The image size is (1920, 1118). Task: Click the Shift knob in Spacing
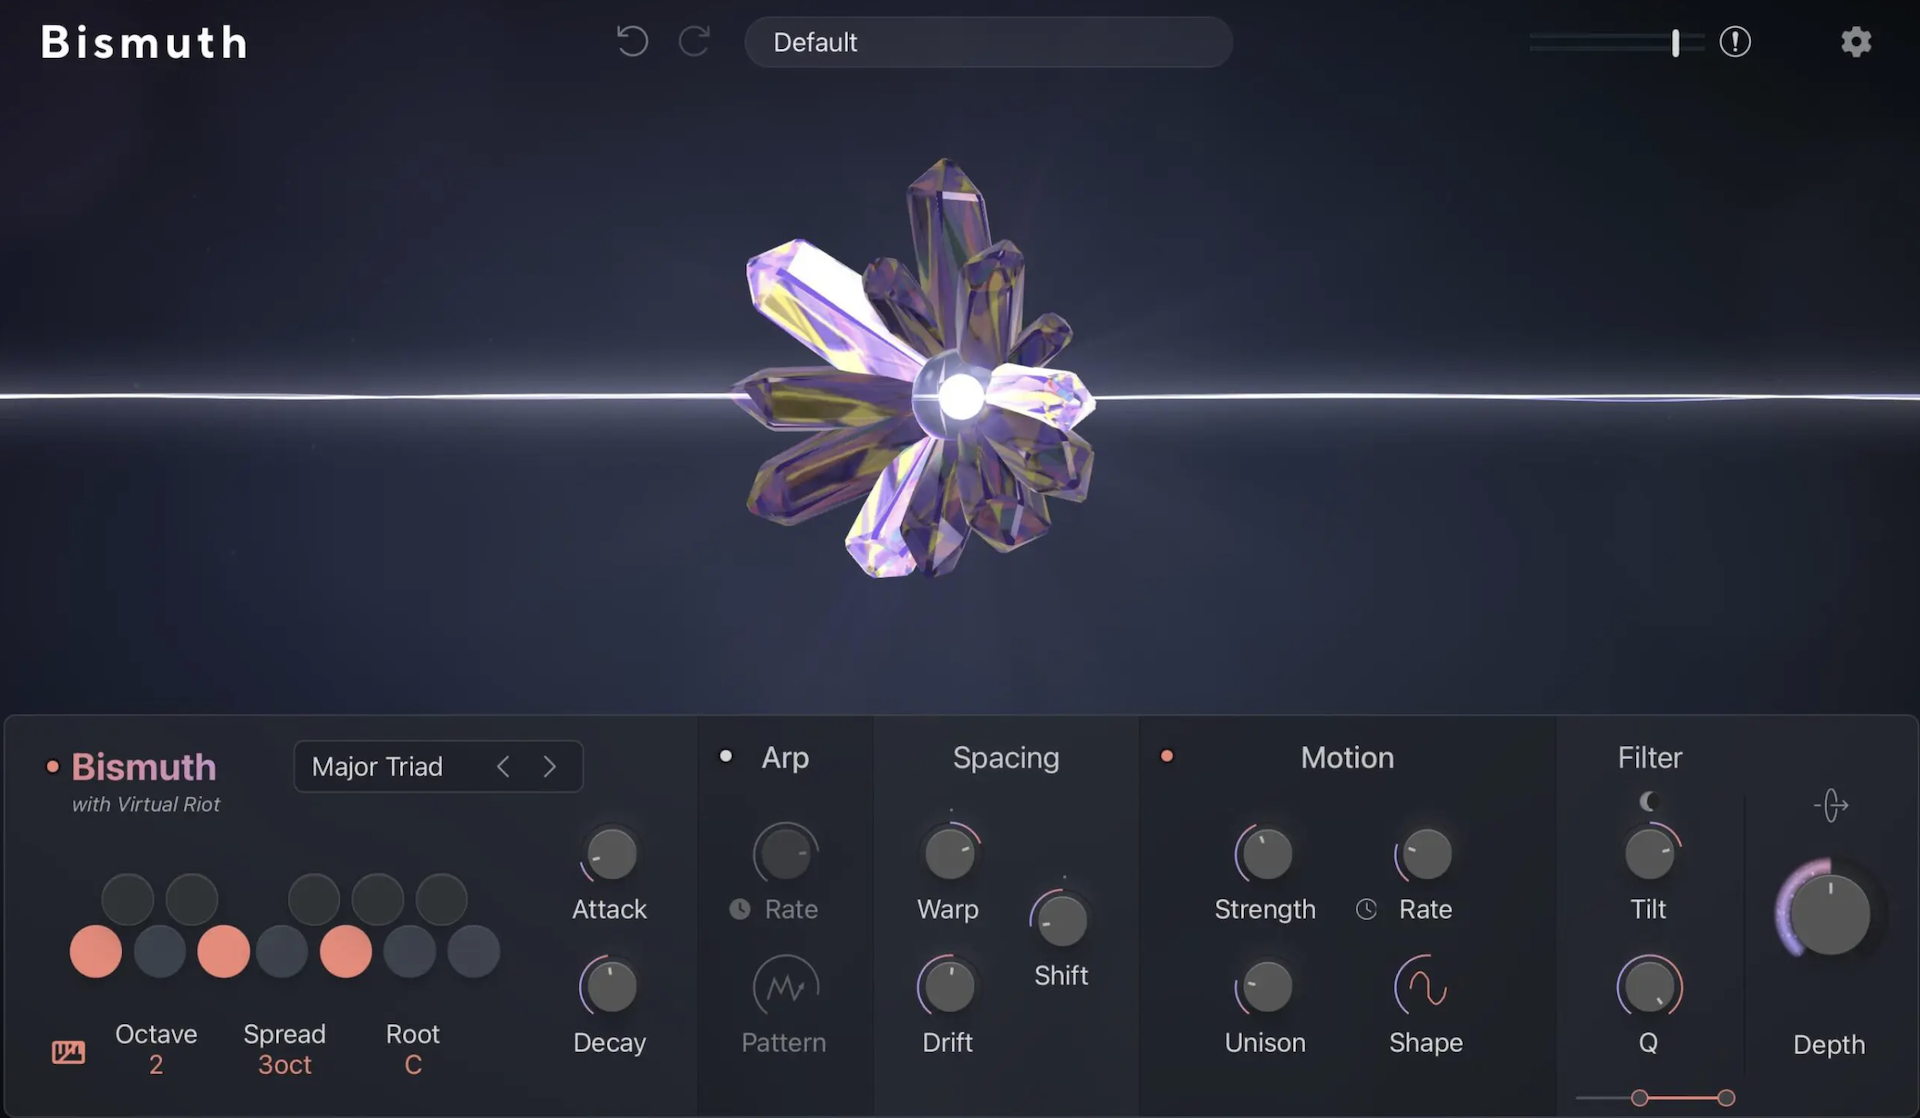(1061, 920)
